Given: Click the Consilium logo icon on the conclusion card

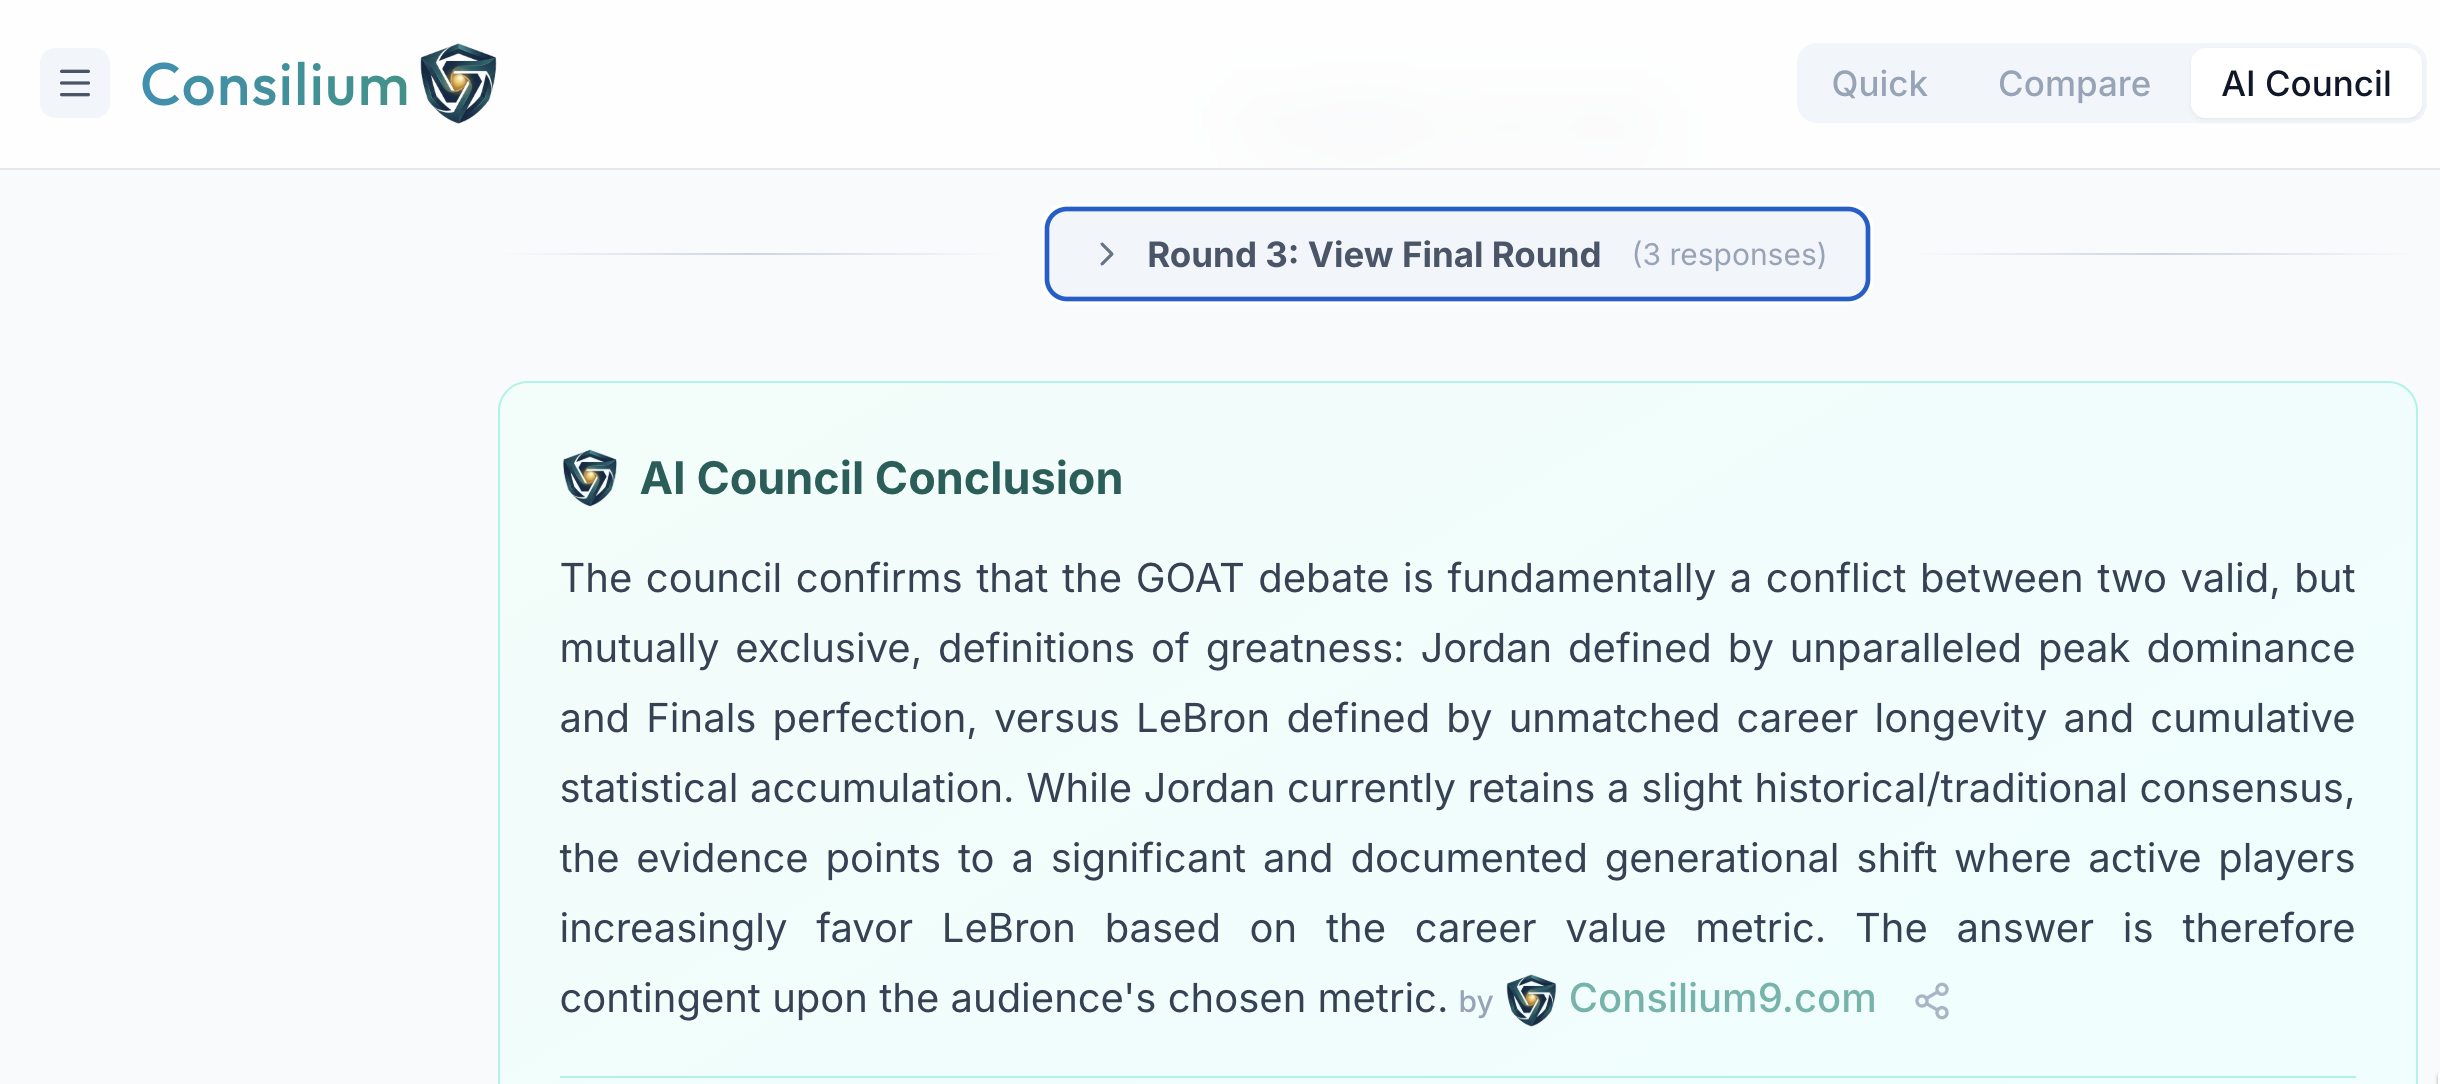Looking at the screenshot, I should point(589,477).
